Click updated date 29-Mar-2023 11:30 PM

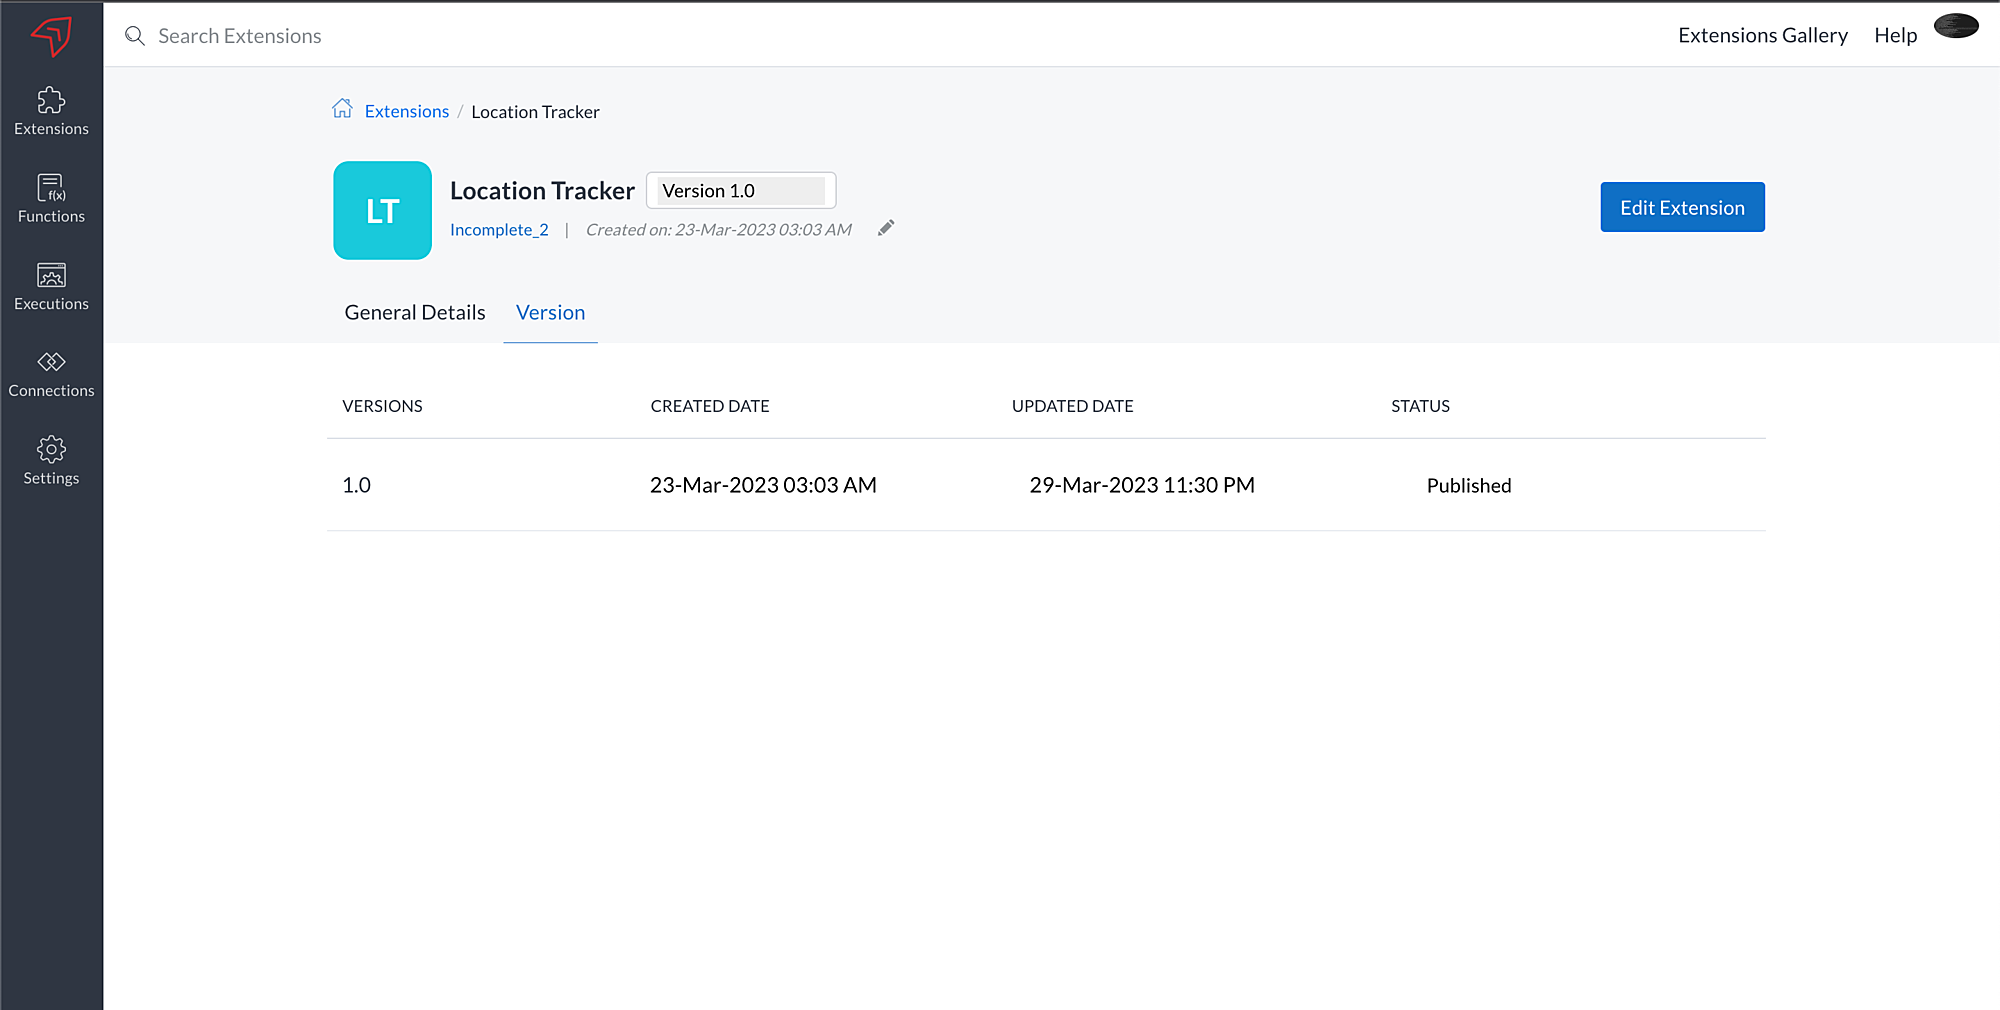pyautogui.click(x=1142, y=485)
